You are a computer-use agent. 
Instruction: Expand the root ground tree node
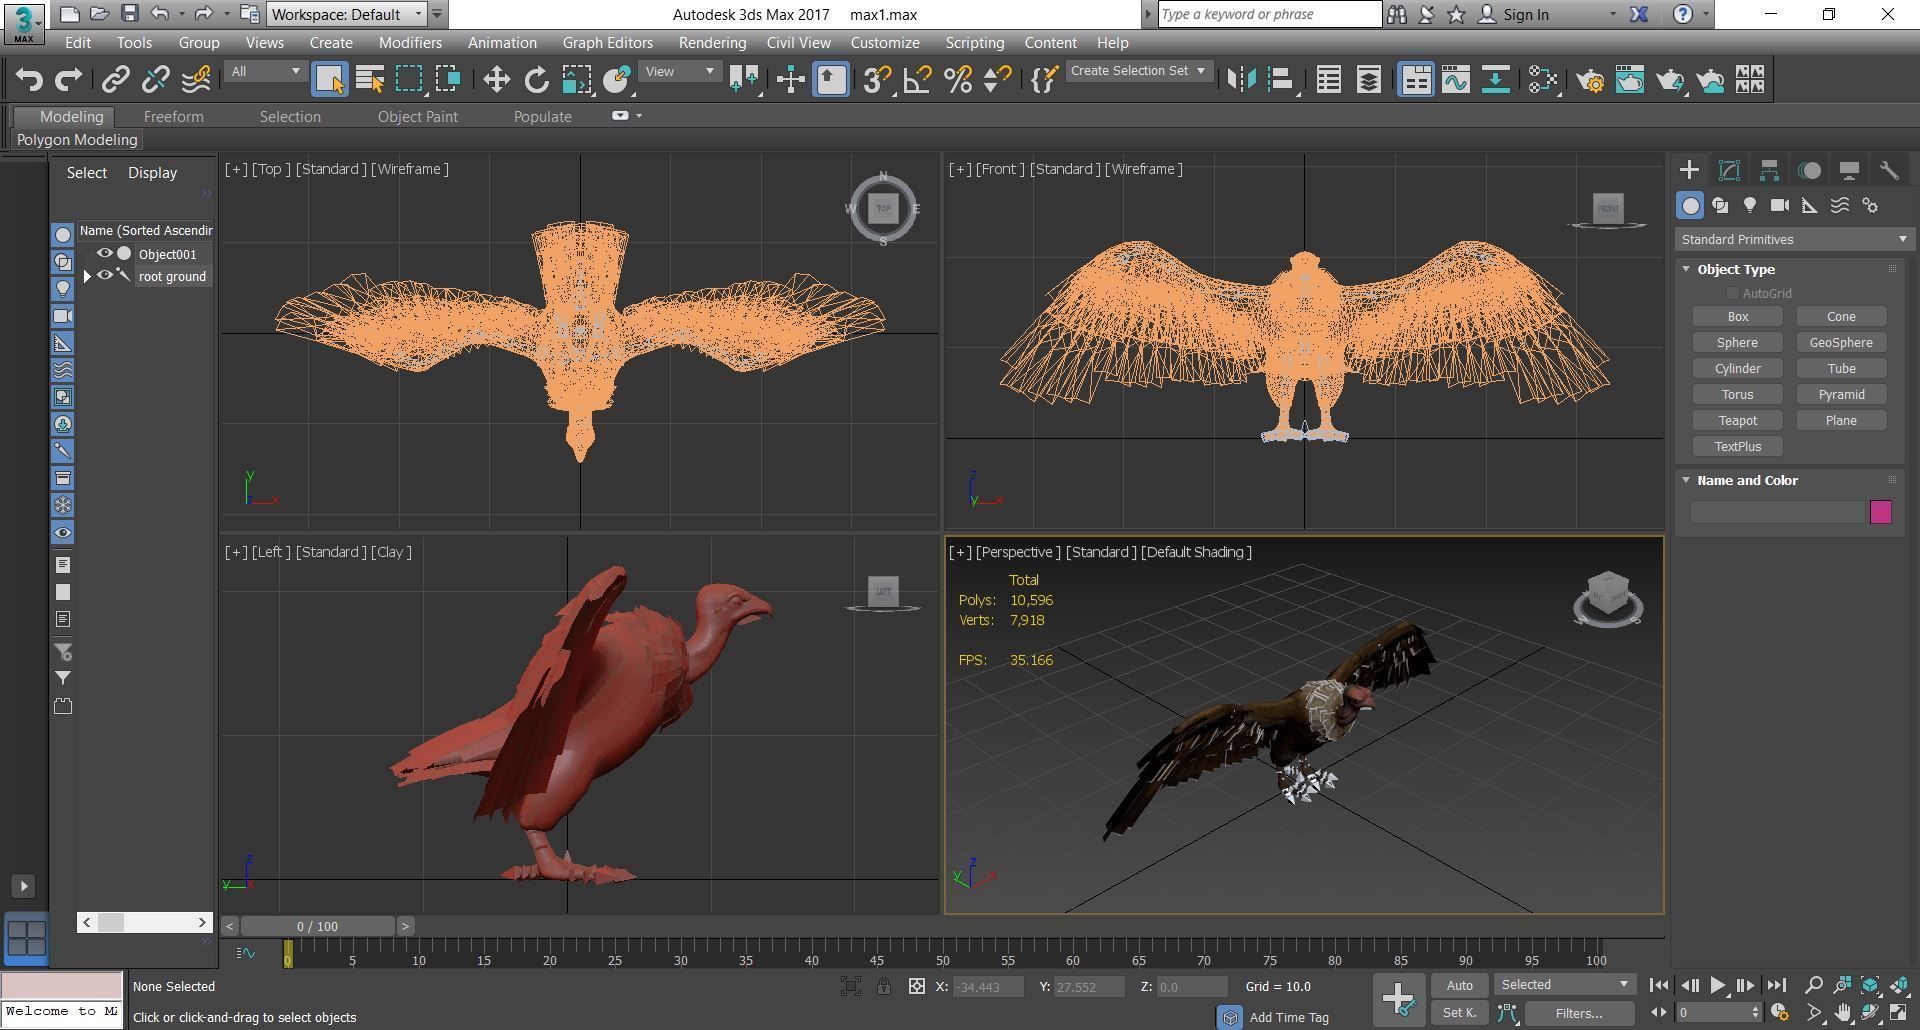pyautogui.click(x=87, y=276)
